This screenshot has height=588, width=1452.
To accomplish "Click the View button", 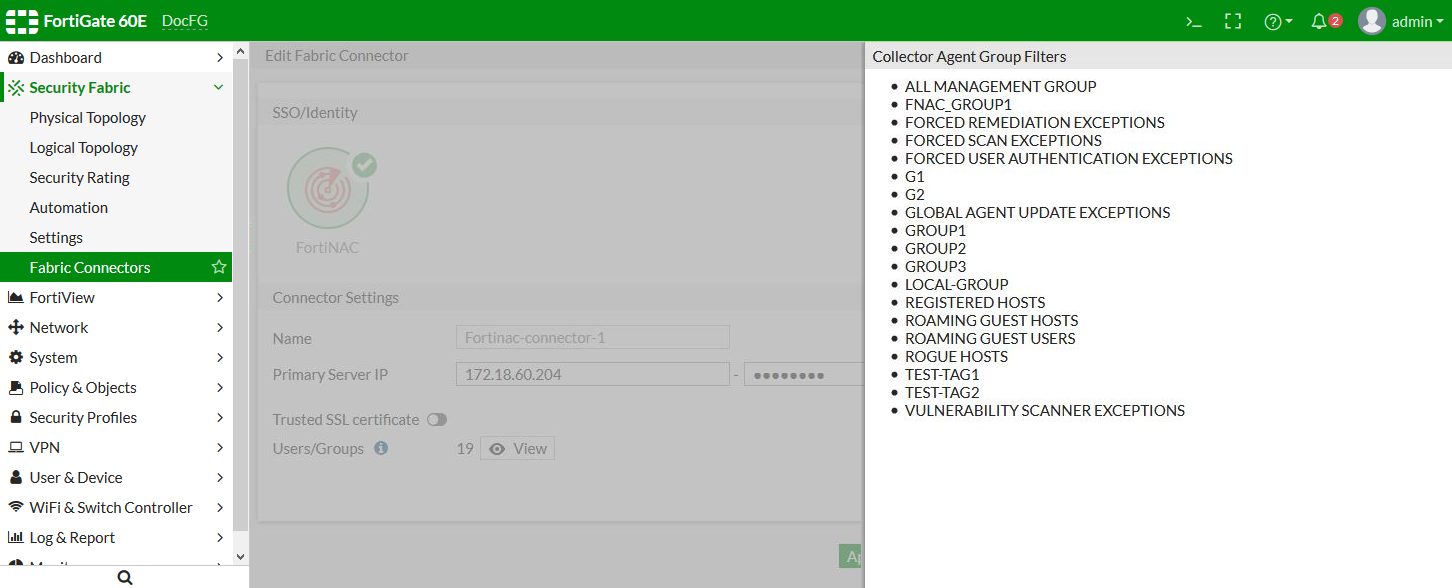I will point(517,449).
